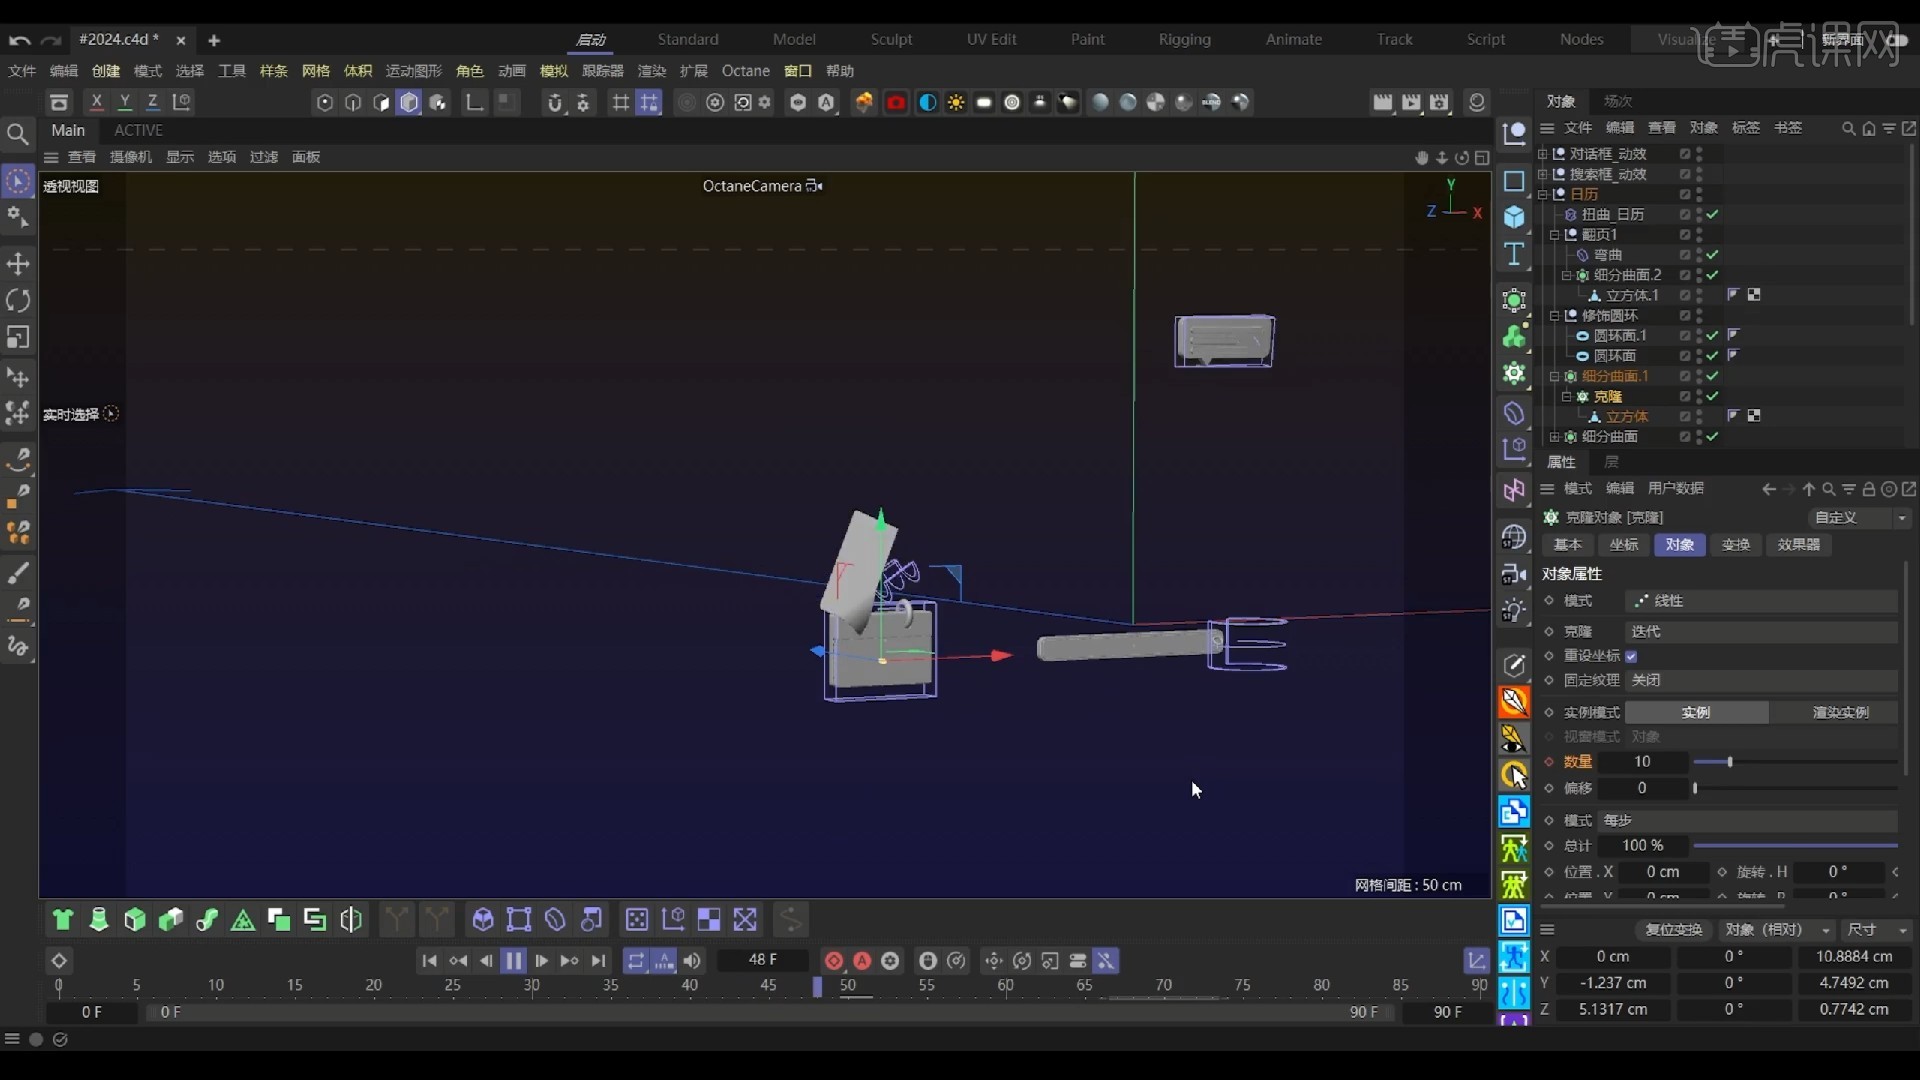Click the Octane red render icon
This screenshot has height=1080, width=1920.
pos(896,102)
